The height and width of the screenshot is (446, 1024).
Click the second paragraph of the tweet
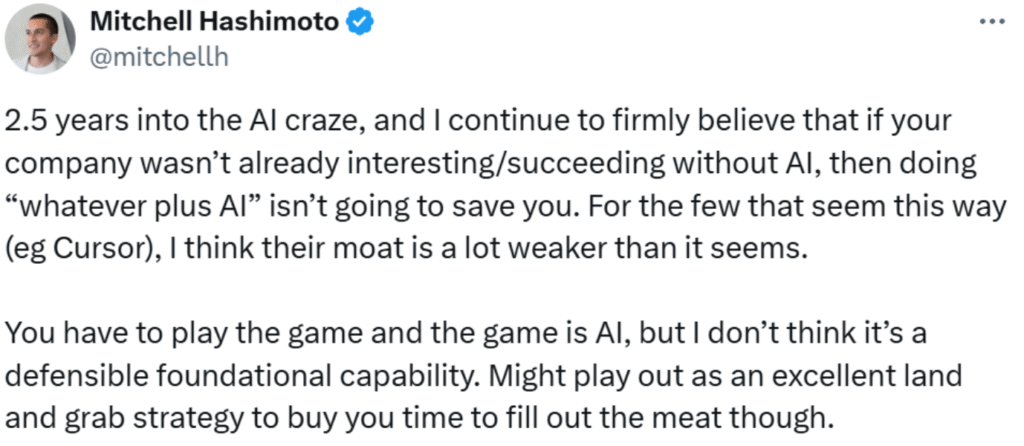pyautogui.click(x=480, y=371)
